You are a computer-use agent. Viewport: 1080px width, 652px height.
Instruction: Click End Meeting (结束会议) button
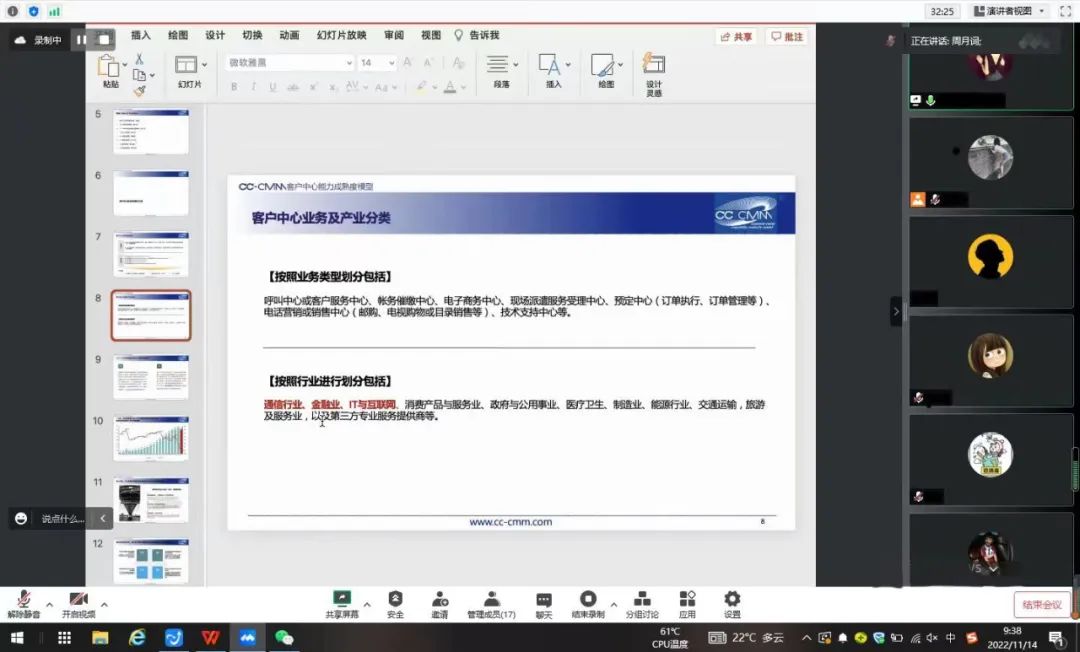tap(1042, 604)
